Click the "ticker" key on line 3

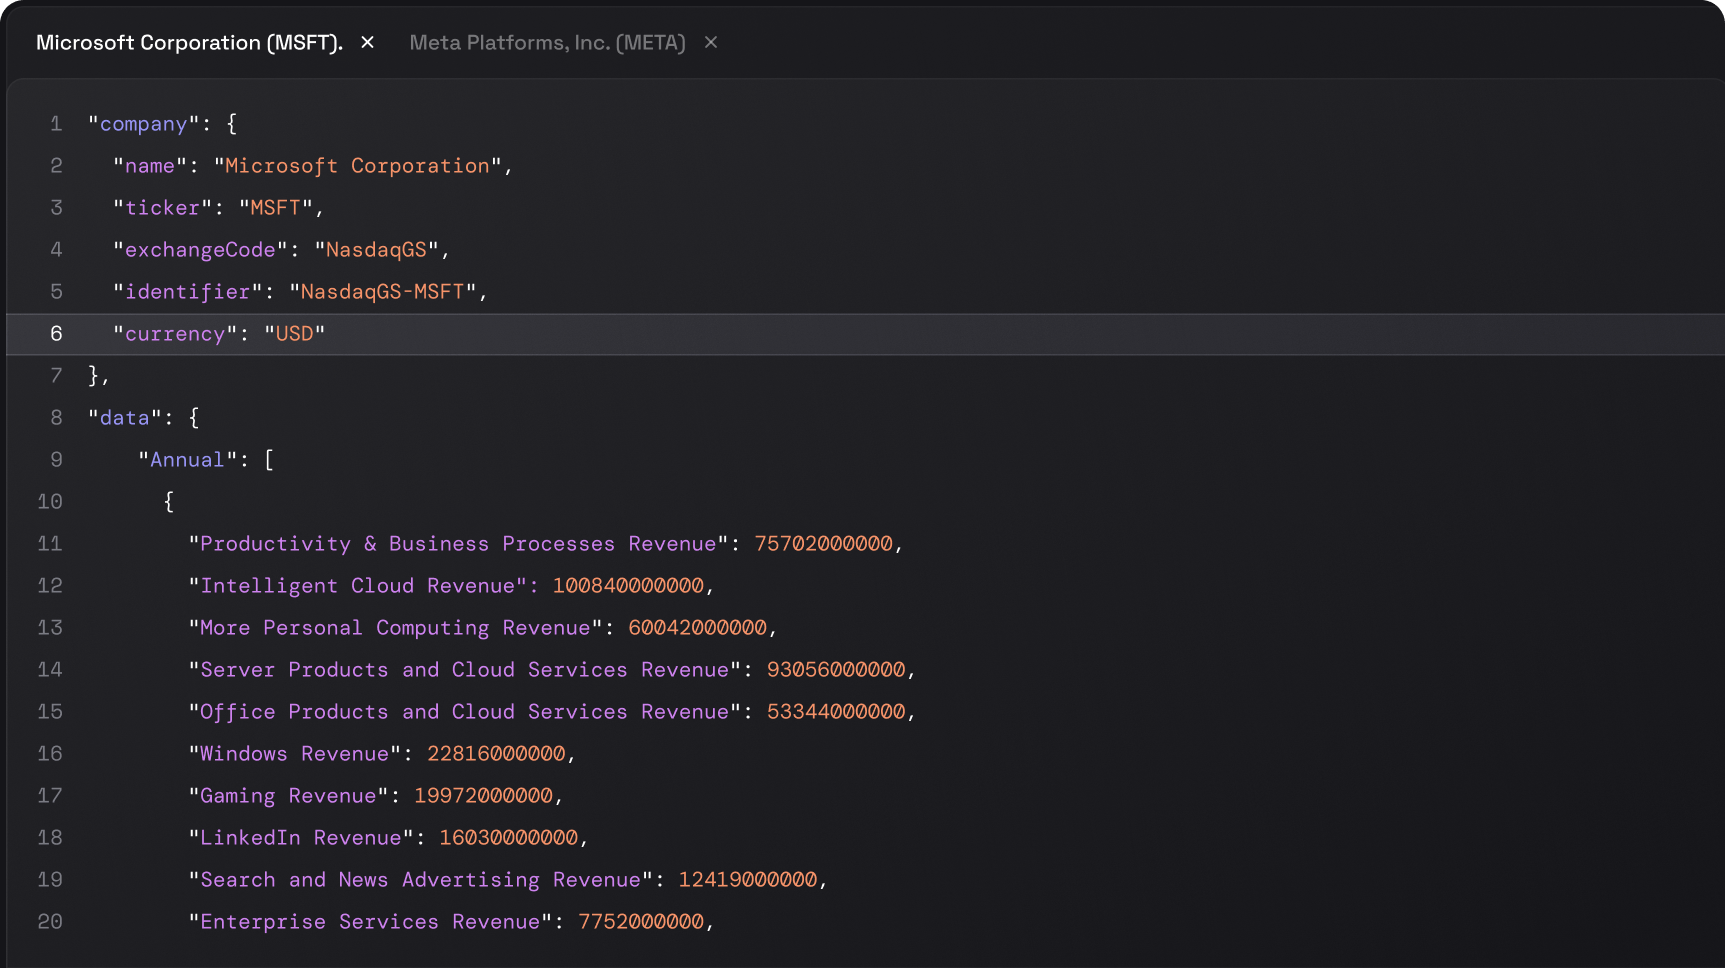coord(162,208)
